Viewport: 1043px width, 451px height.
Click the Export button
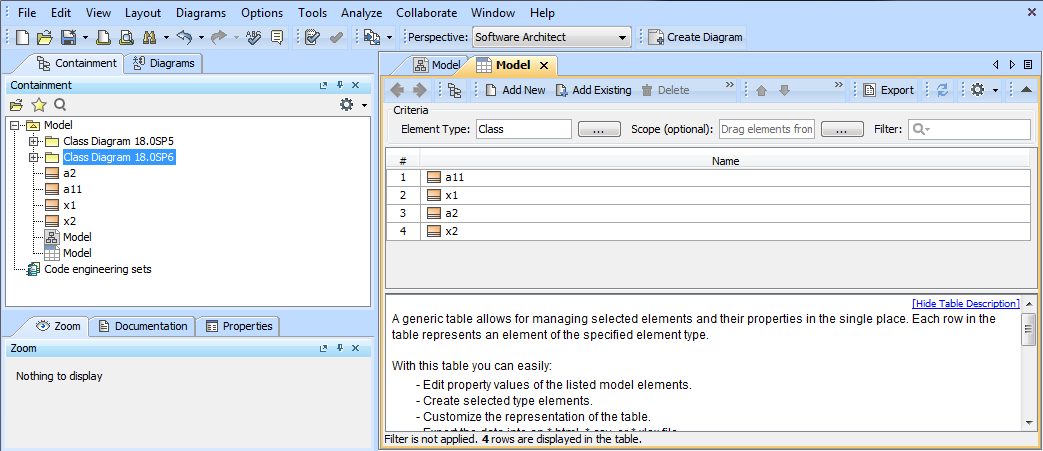coord(888,90)
